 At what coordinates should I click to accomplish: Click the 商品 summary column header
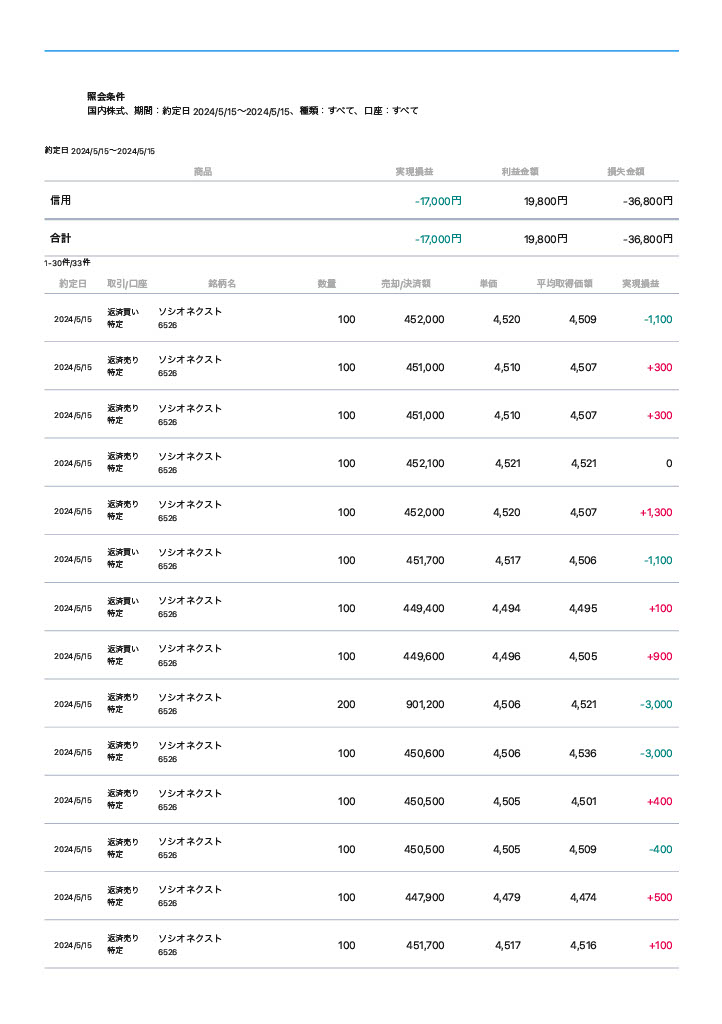203,172
